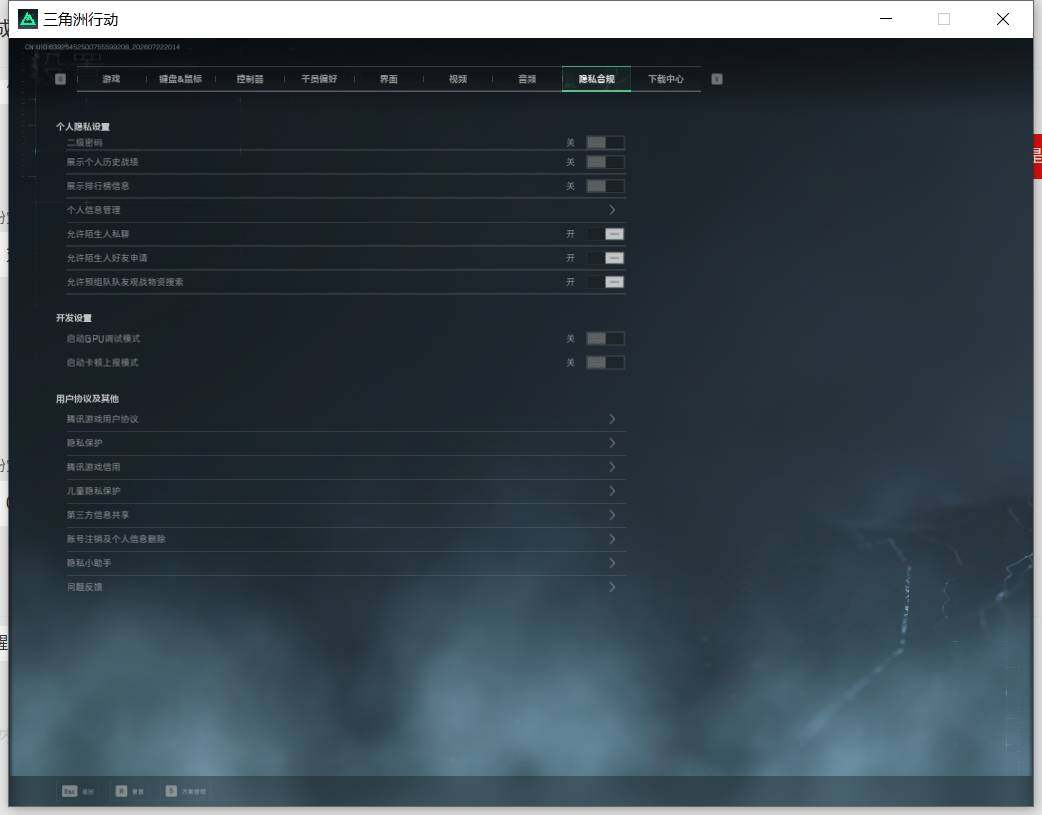
Task: Toggle 允许预组队队友观战物资搜索 switch
Action: click(x=605, y=282)
